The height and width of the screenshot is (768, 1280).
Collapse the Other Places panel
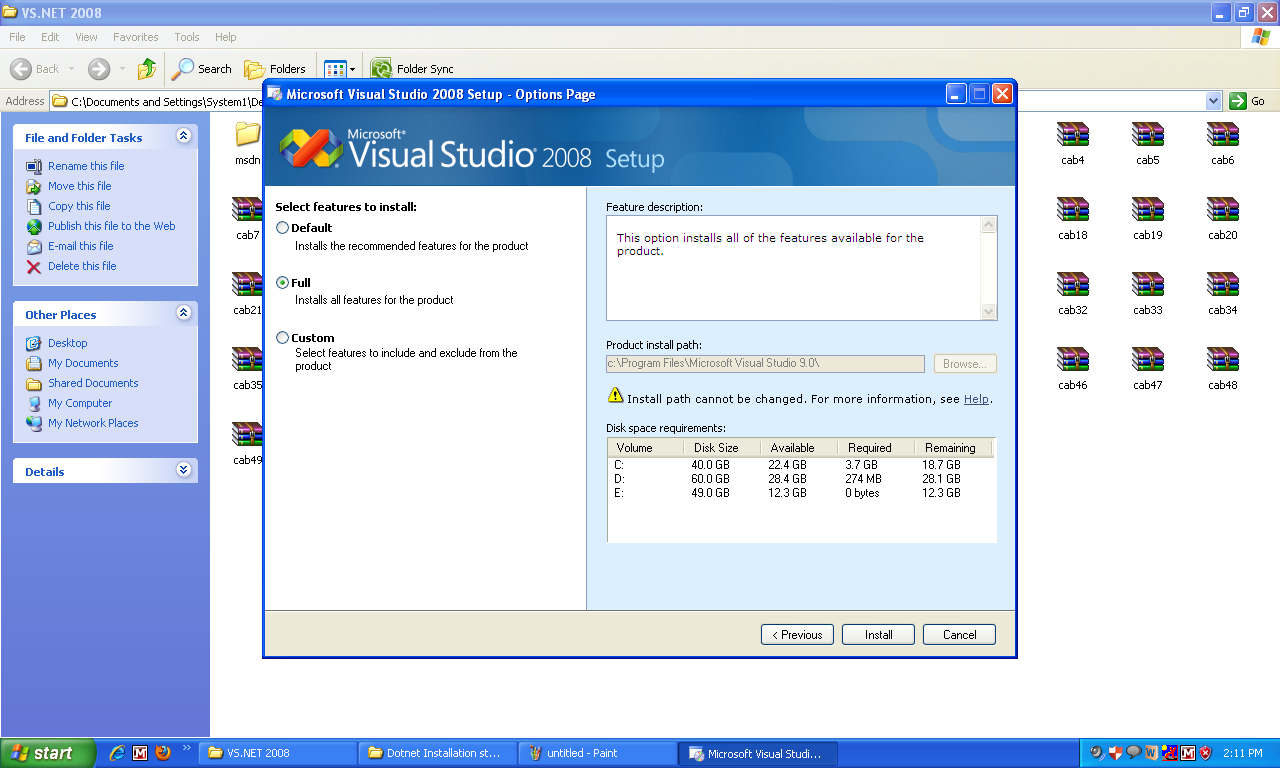point(183,313)
